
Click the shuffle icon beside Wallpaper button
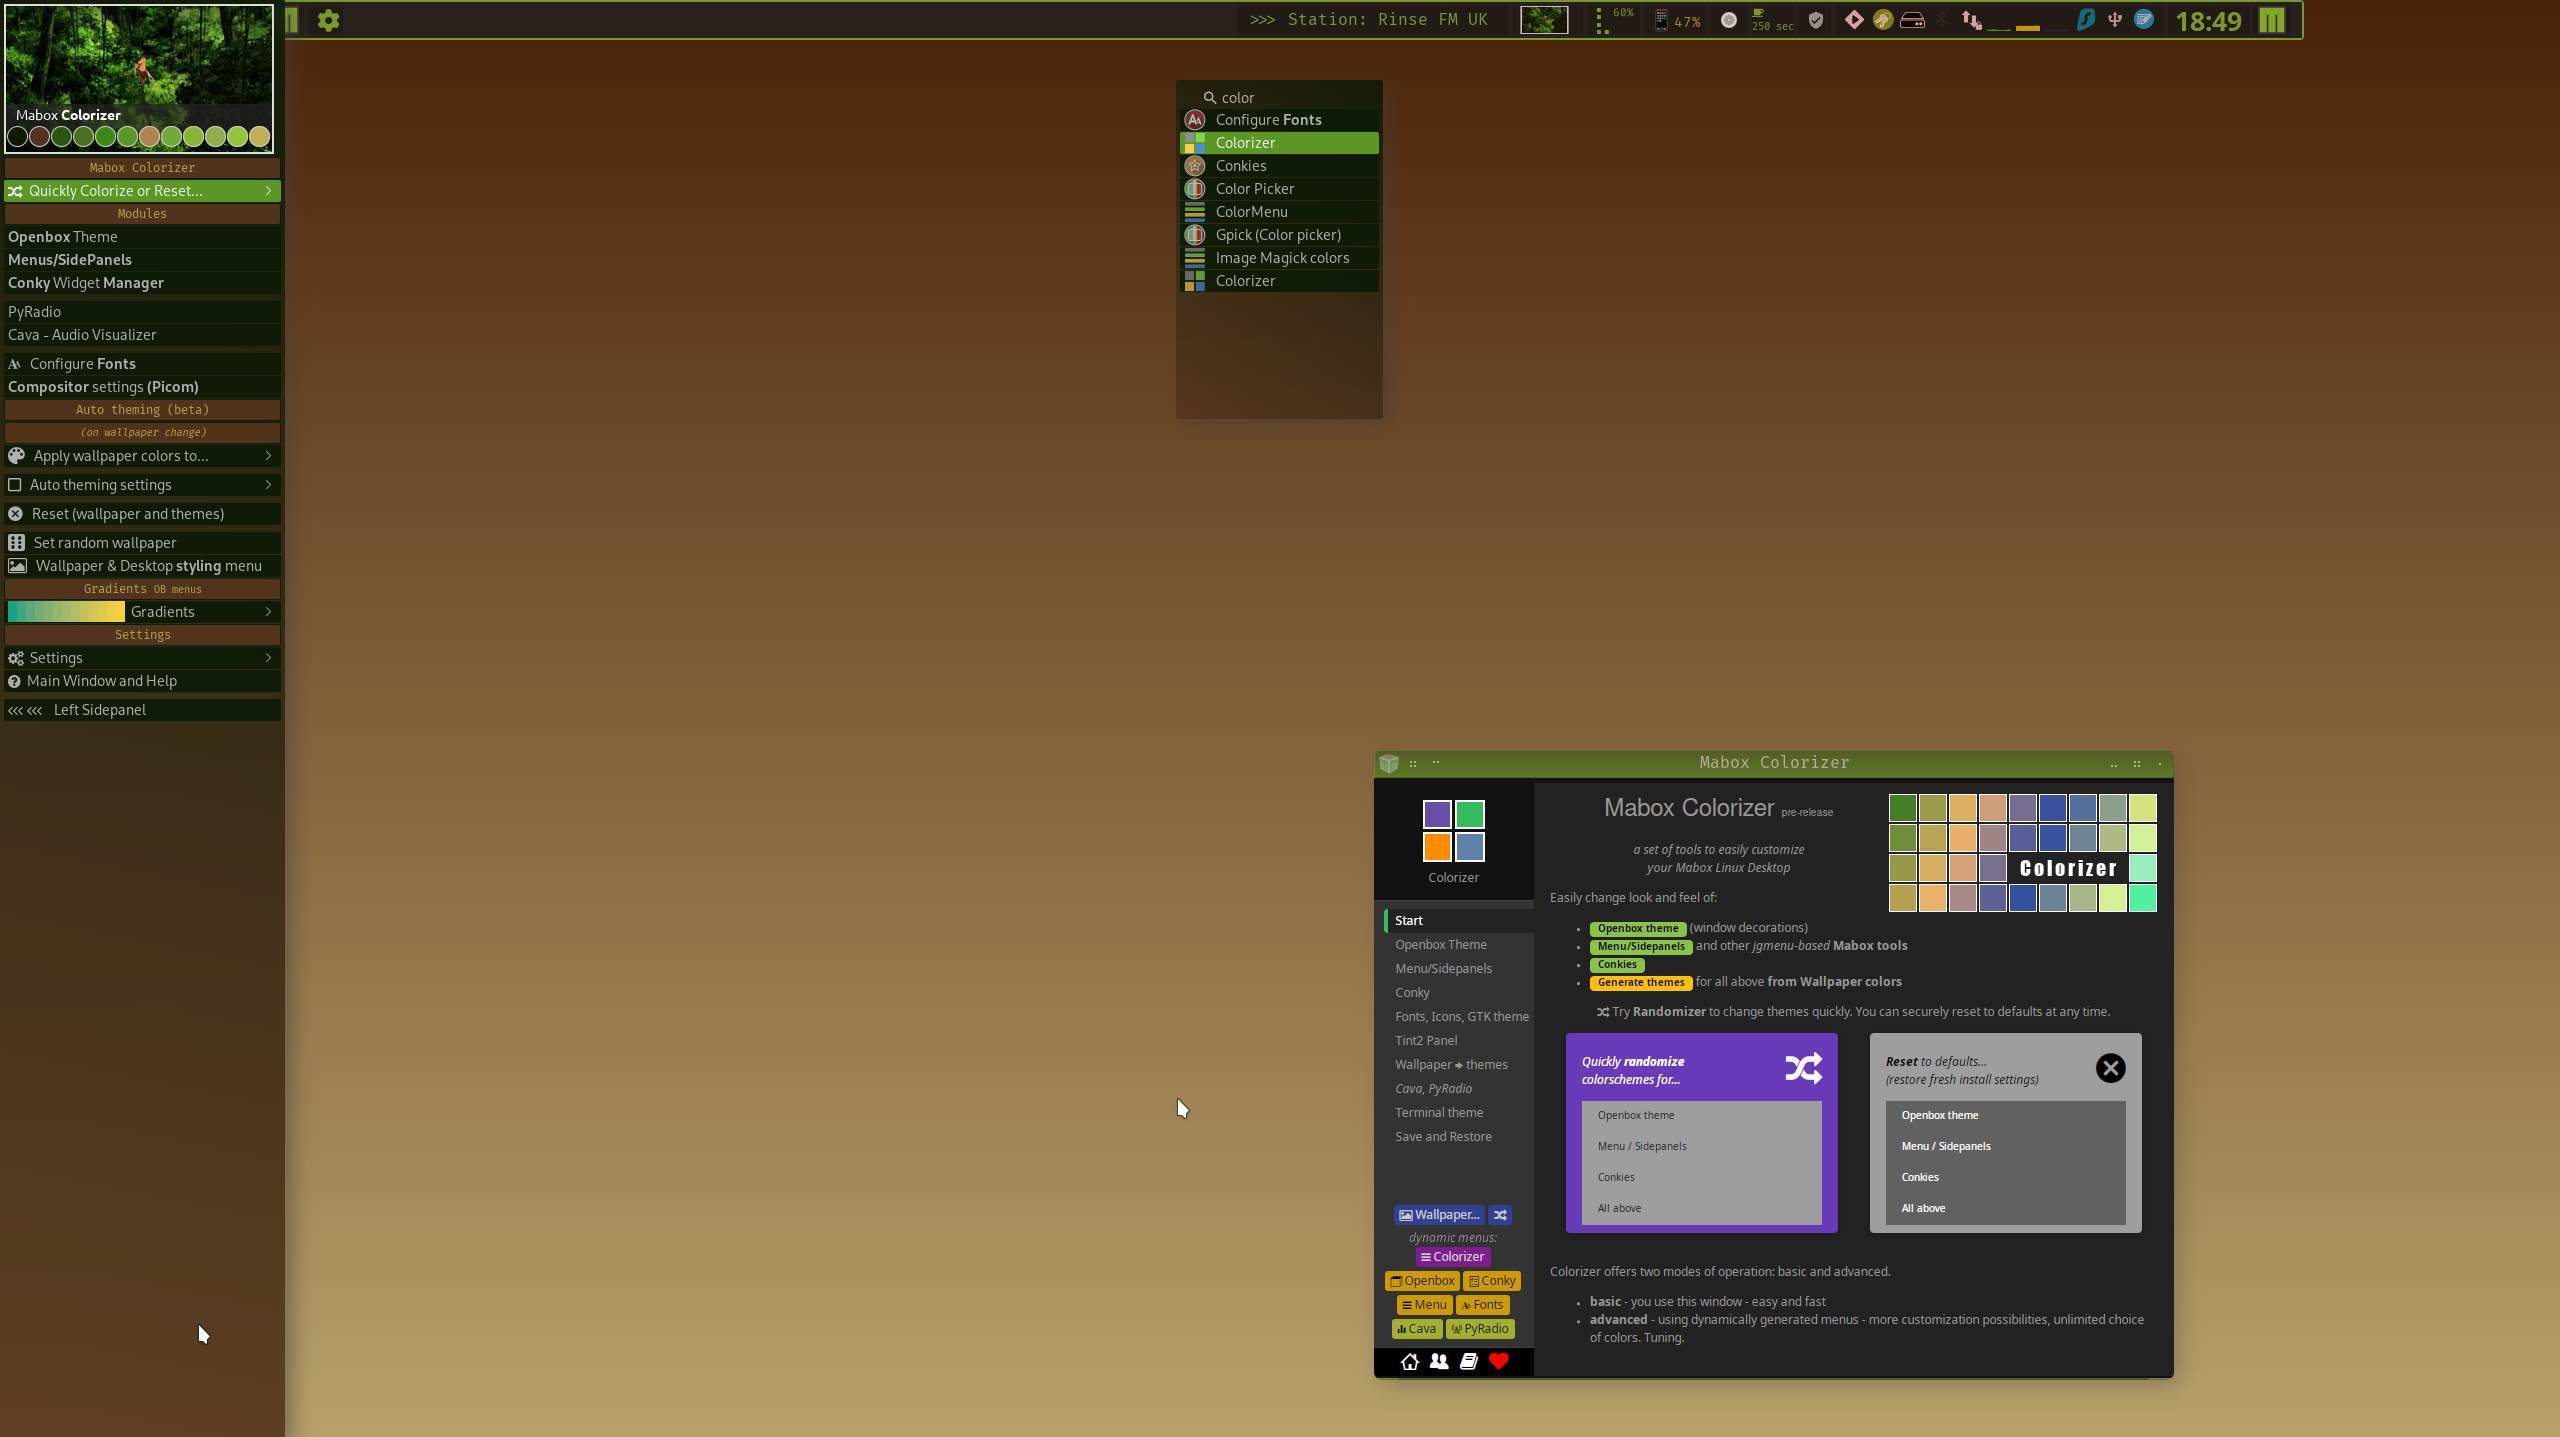coord(1500,1215)
